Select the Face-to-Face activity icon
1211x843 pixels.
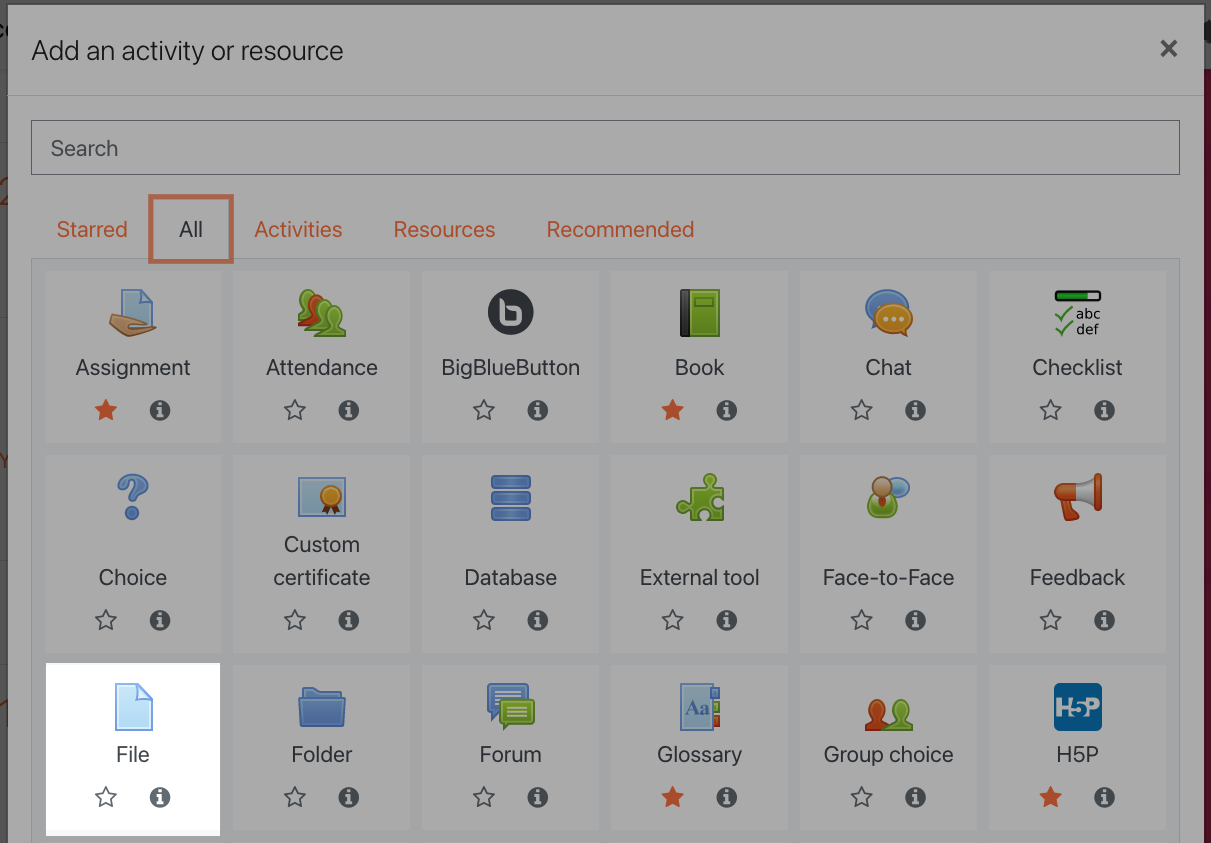889,497
